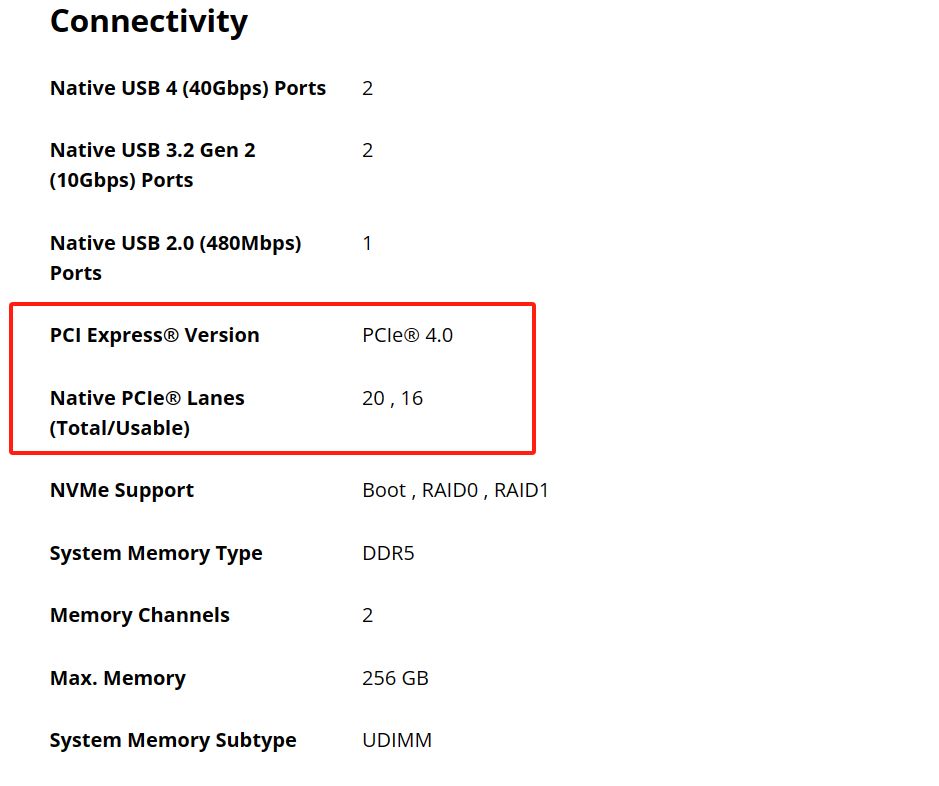
Task: Click the Native PCIe Lanes (Total/Usable) label
Action: click(x=147, y=398)
